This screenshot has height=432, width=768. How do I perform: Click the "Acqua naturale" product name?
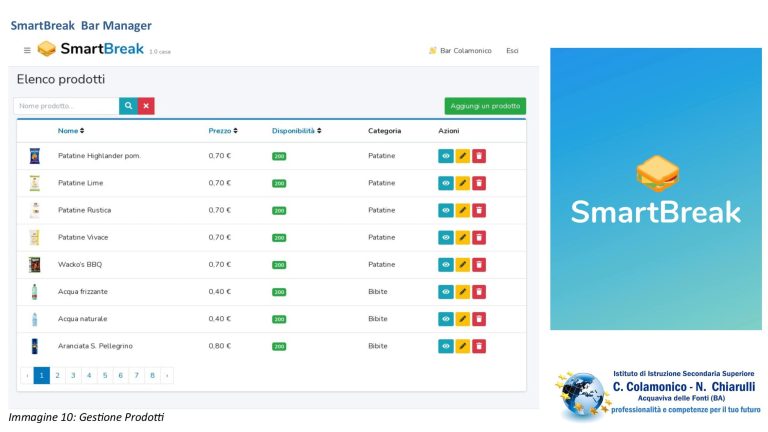[82, 319]
